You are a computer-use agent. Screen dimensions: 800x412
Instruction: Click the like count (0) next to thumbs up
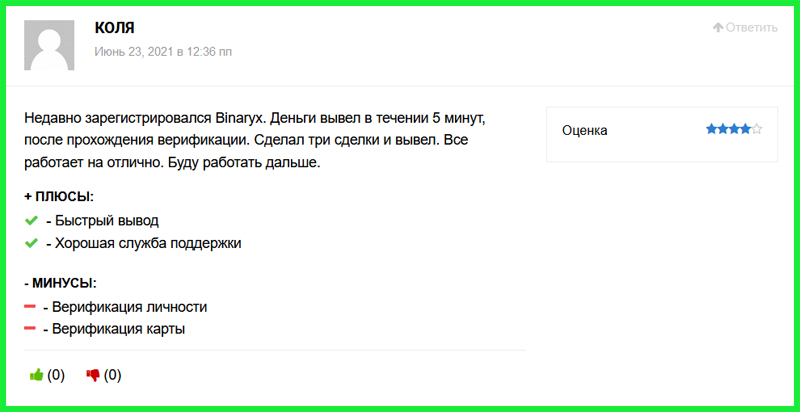(x=56, y=376)
